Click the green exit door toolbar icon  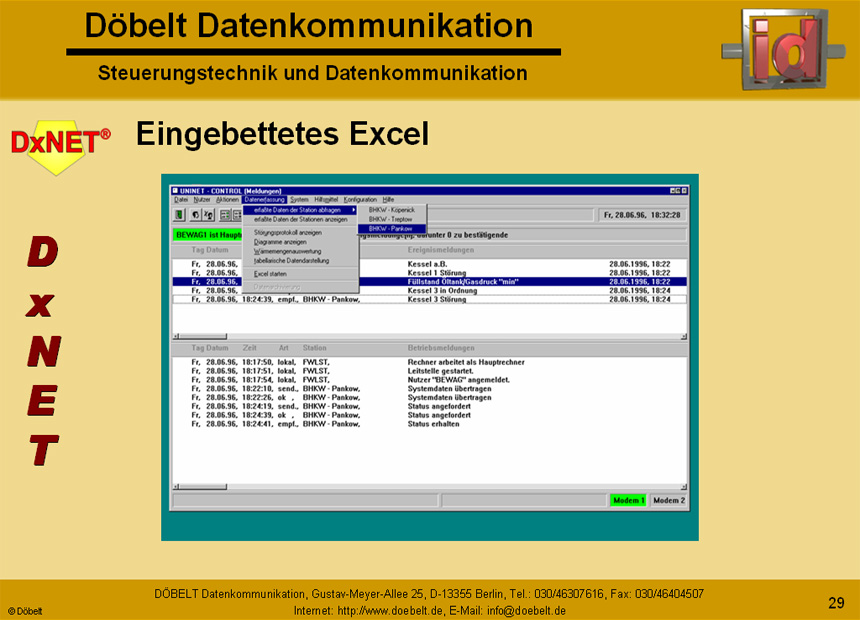[179, 215]
